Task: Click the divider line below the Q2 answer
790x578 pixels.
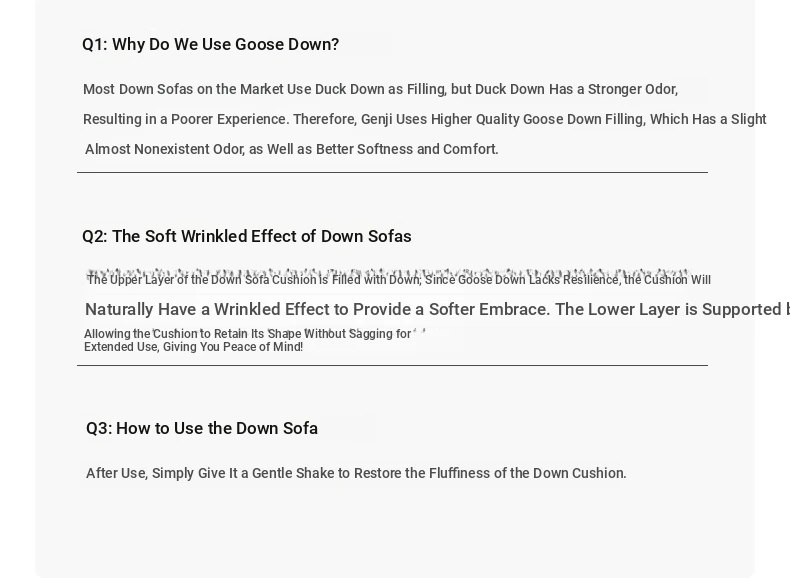Action: pos(392,365)
